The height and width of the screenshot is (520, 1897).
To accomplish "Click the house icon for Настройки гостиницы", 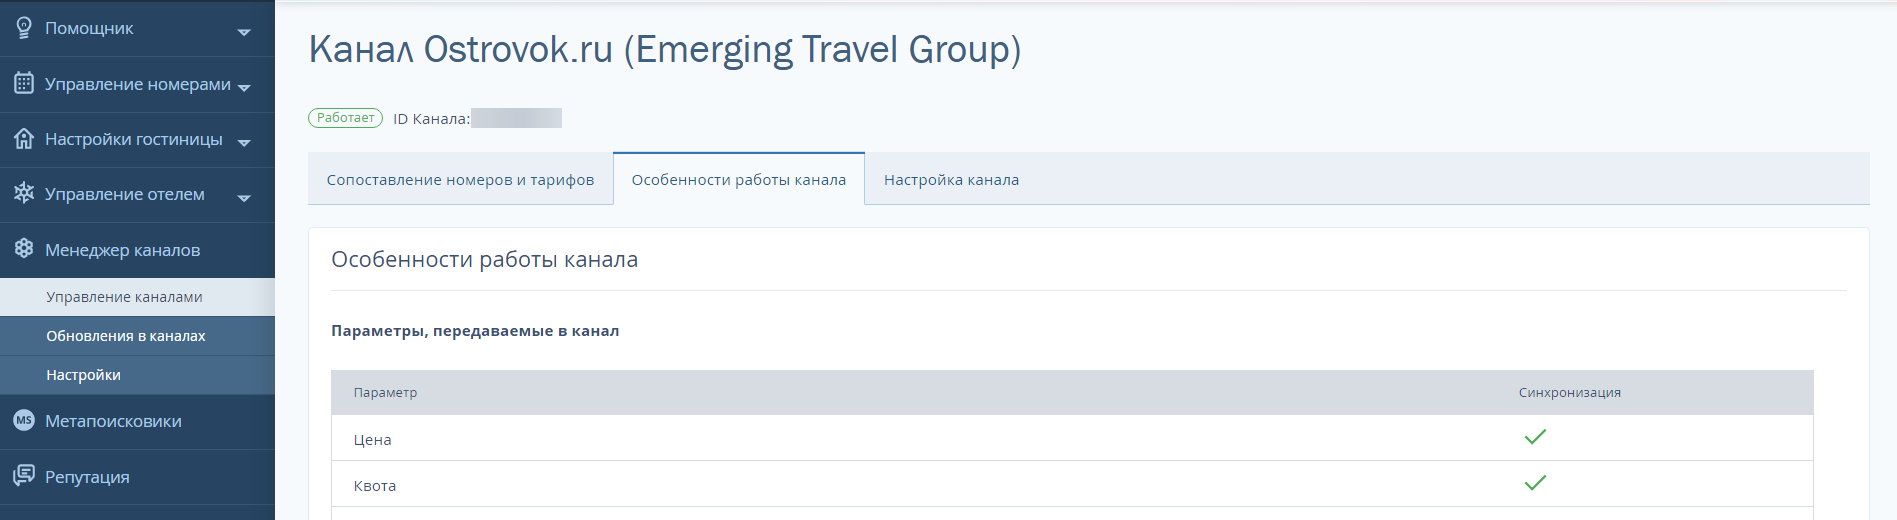I will coord(24,138).
